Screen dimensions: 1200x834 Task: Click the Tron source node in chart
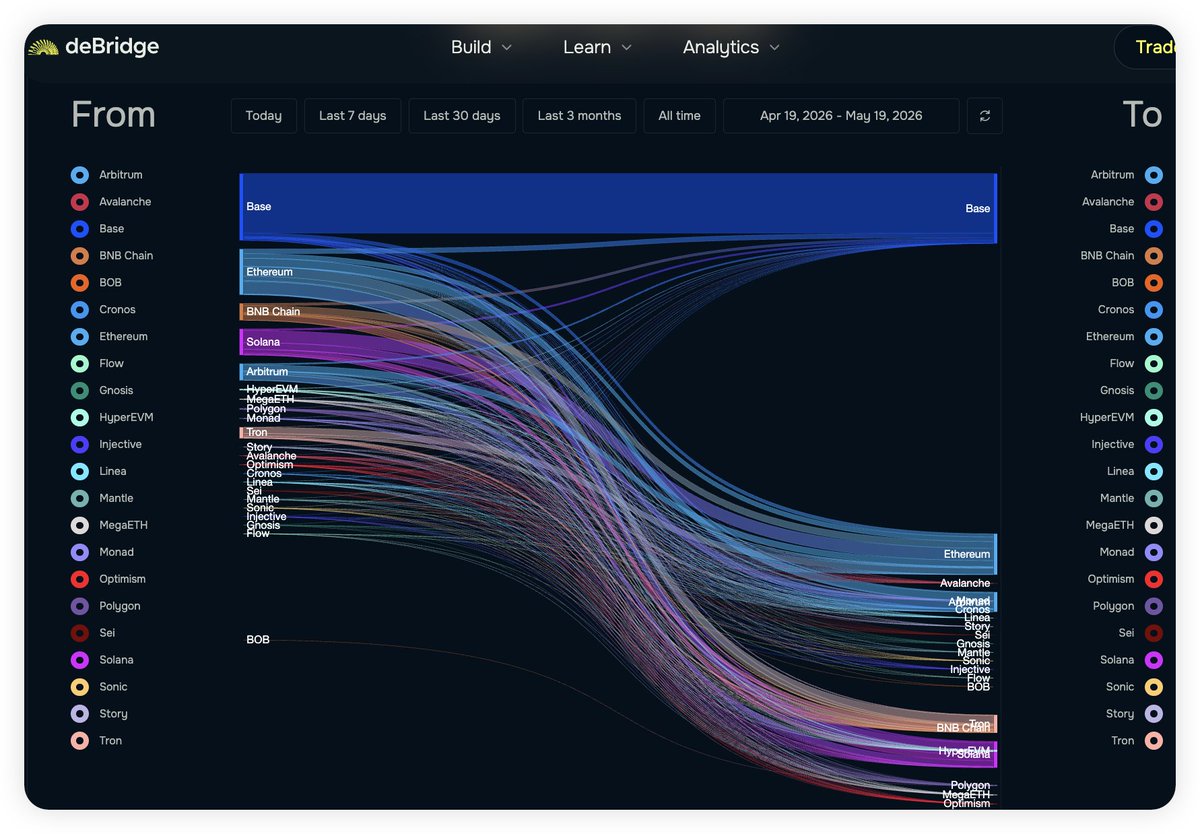(x=243, y=433)
